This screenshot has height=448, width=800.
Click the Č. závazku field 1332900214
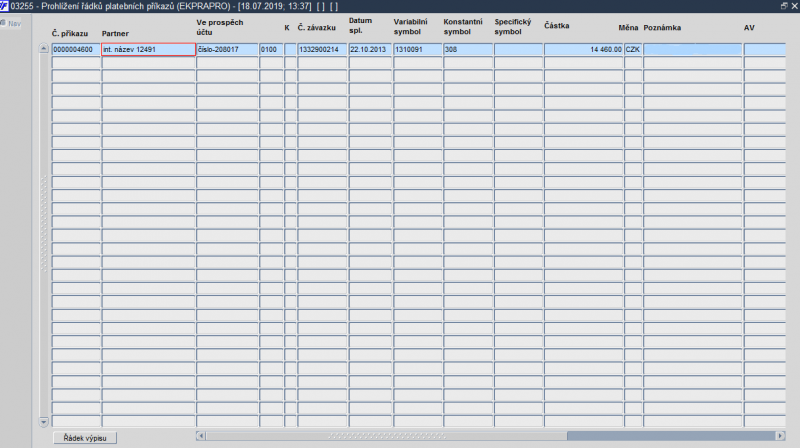tap(322, 49)
